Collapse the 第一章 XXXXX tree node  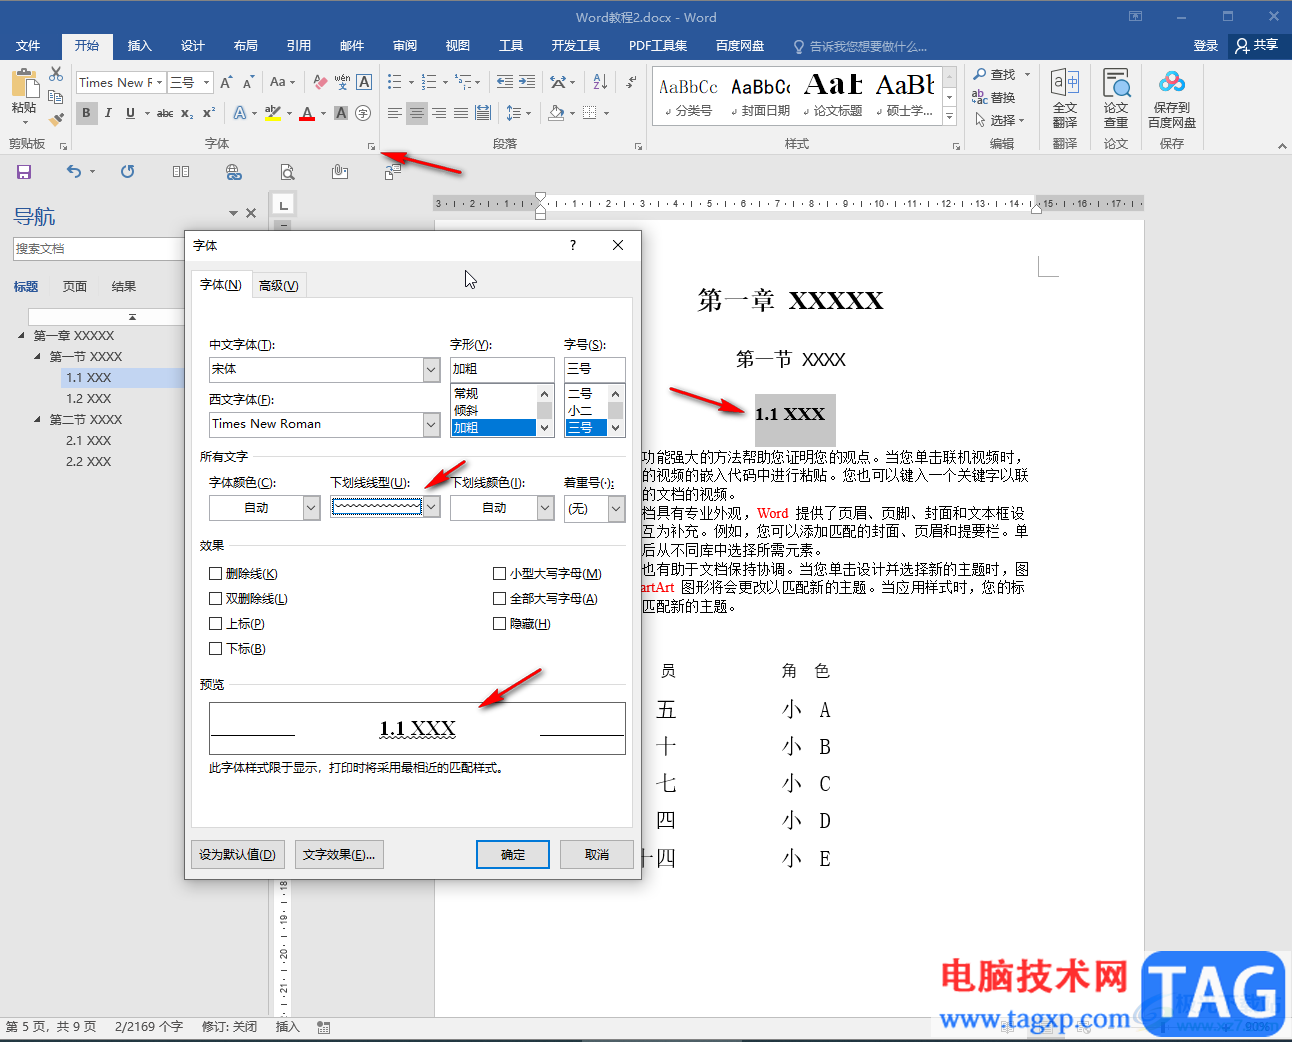[22, 336]
